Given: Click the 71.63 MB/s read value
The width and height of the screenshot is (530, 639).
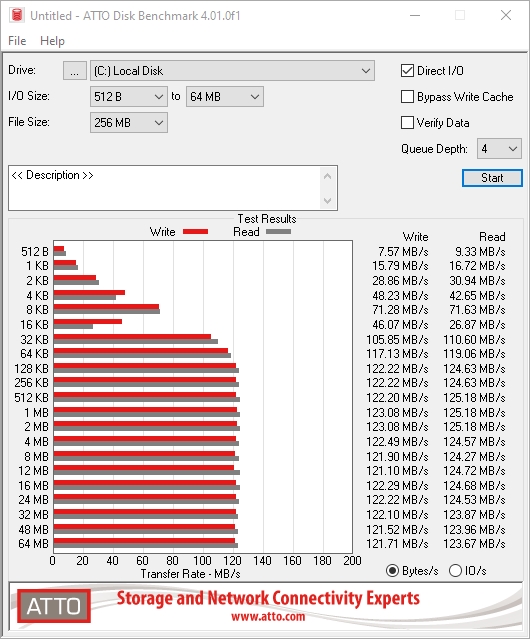Looking at the screenshot, I should pos(477,310).
